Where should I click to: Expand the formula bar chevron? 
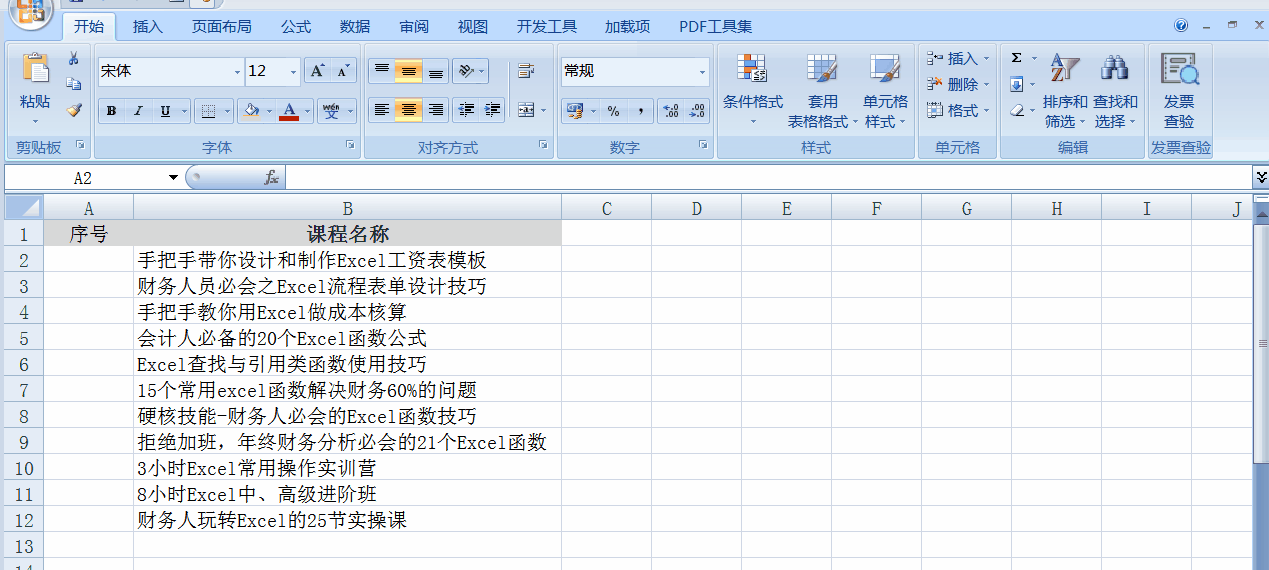(1260, 177)
